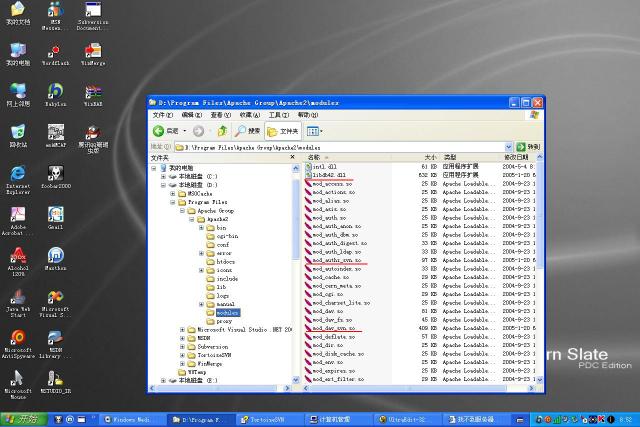Open the View (查看) menu
Viewport: 640px width, 427px height.
(221, 115)
